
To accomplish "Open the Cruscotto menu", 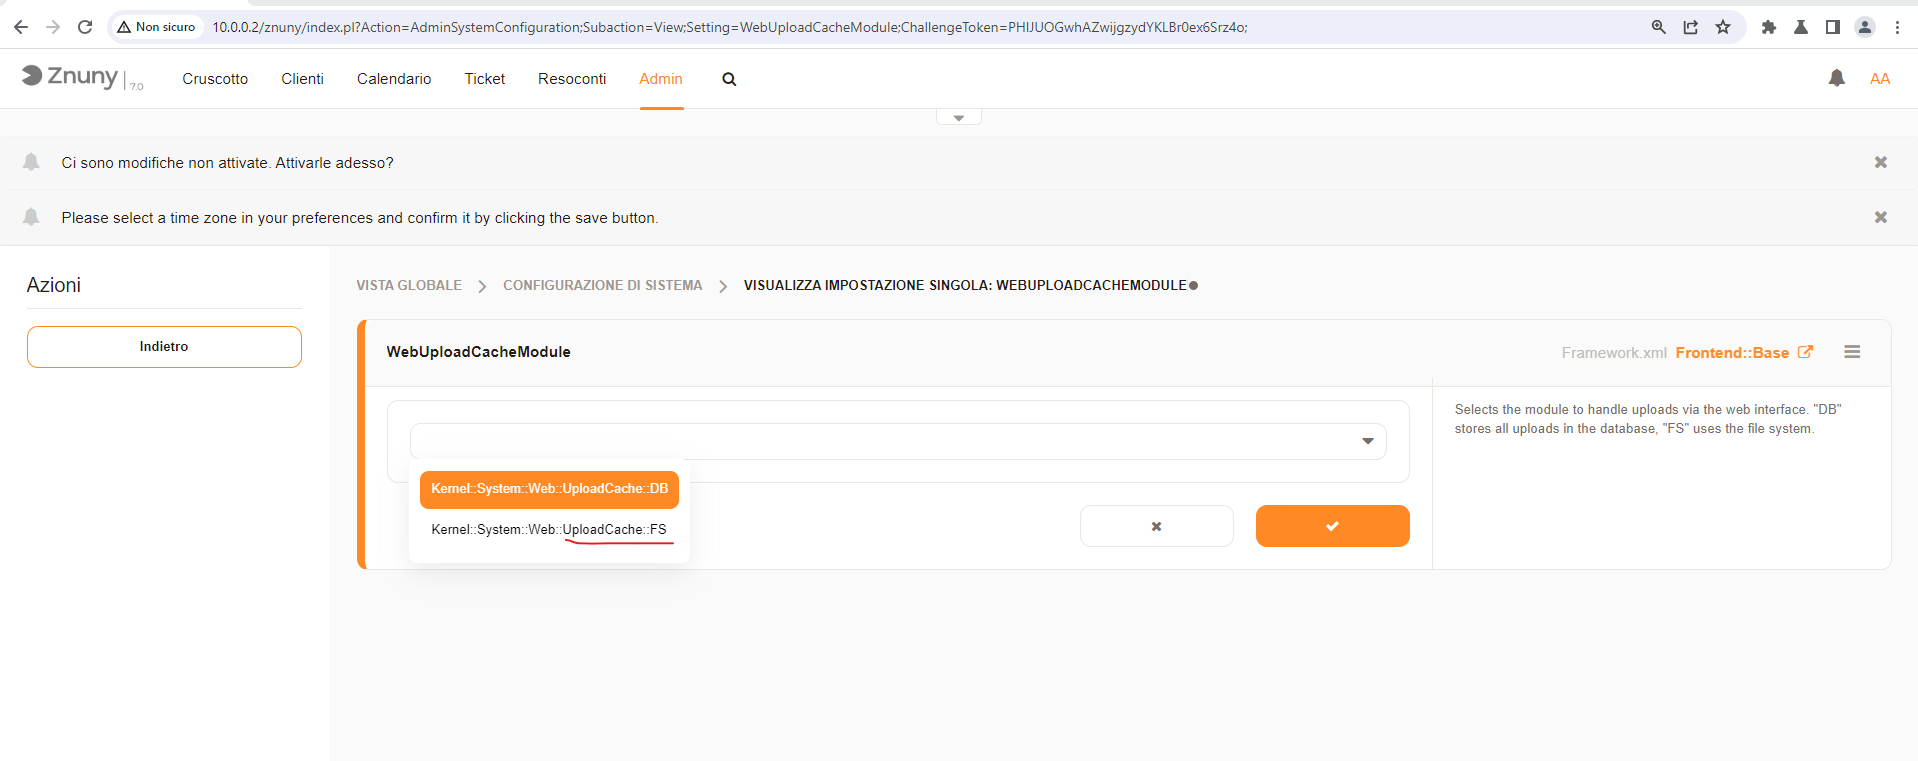I will (x=215, y=79).
